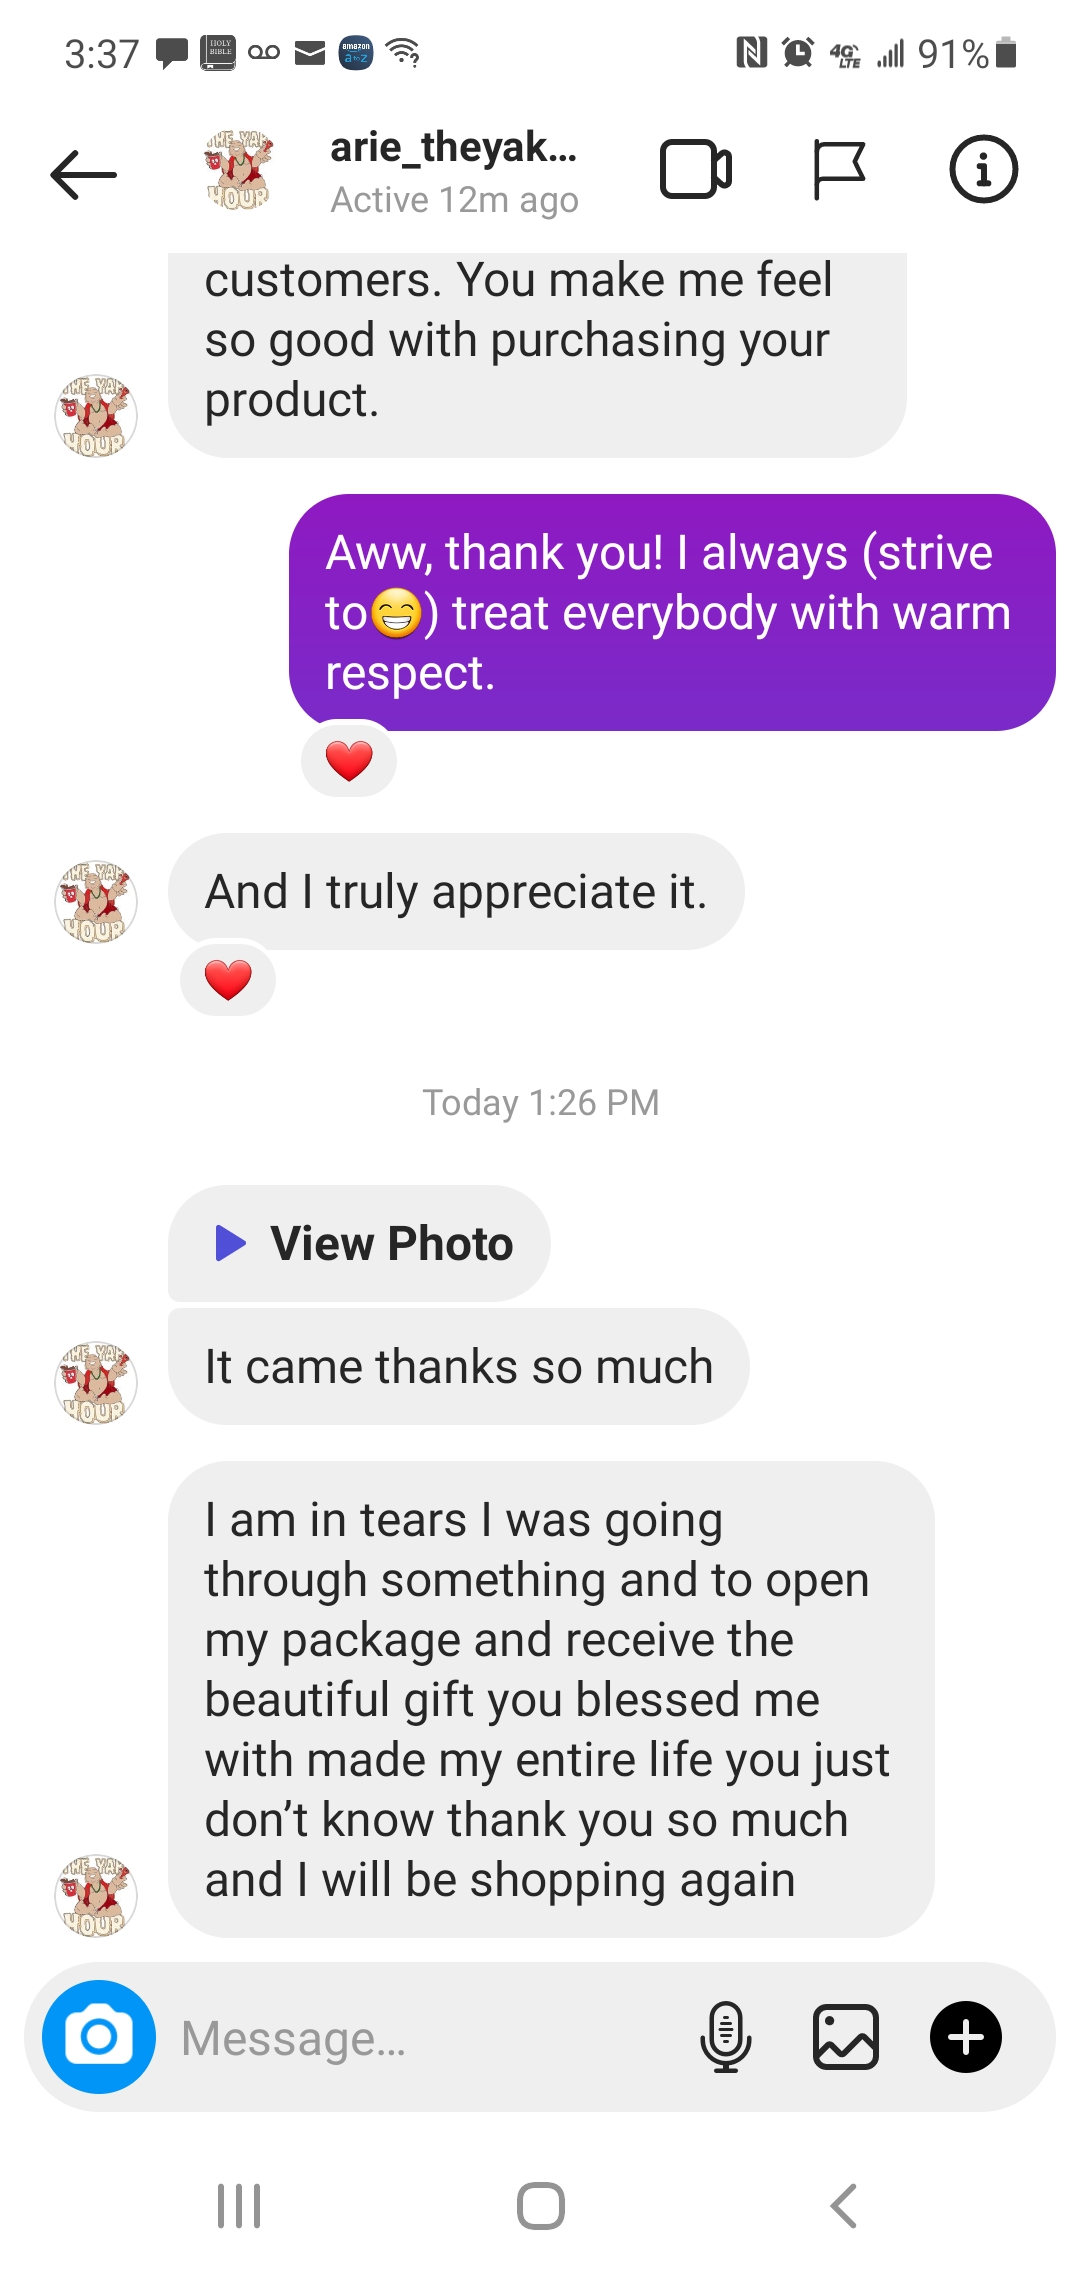The image size is (1080, 2280).
Task: Open conversation info details icon
Action: (x=983, y=169)
